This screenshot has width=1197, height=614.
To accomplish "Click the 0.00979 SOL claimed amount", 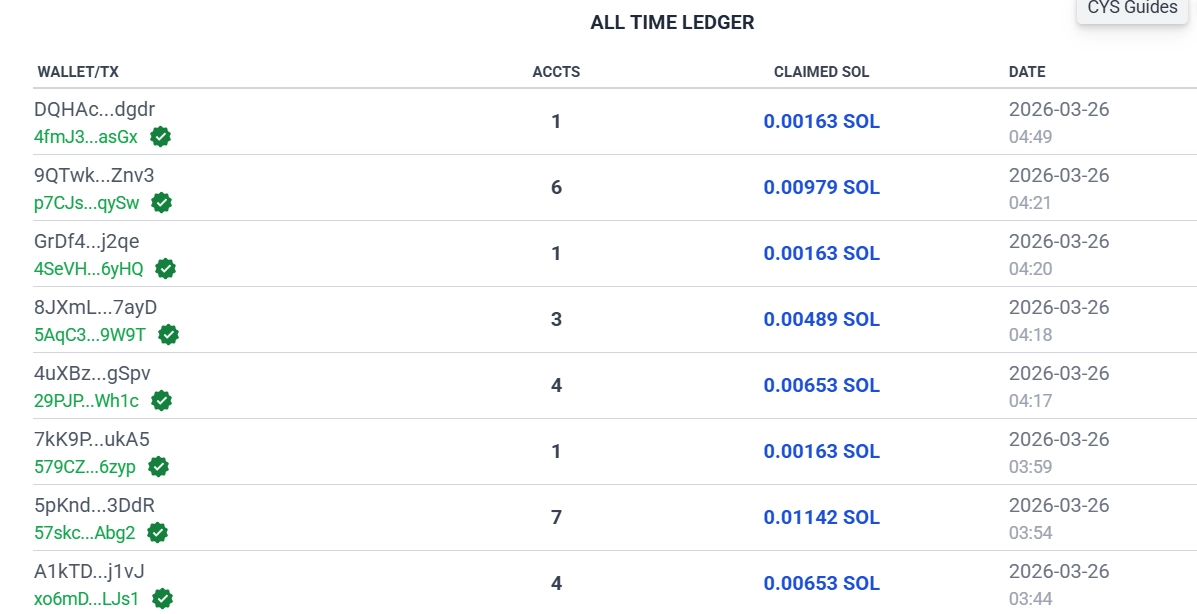I will pos(822,187).
